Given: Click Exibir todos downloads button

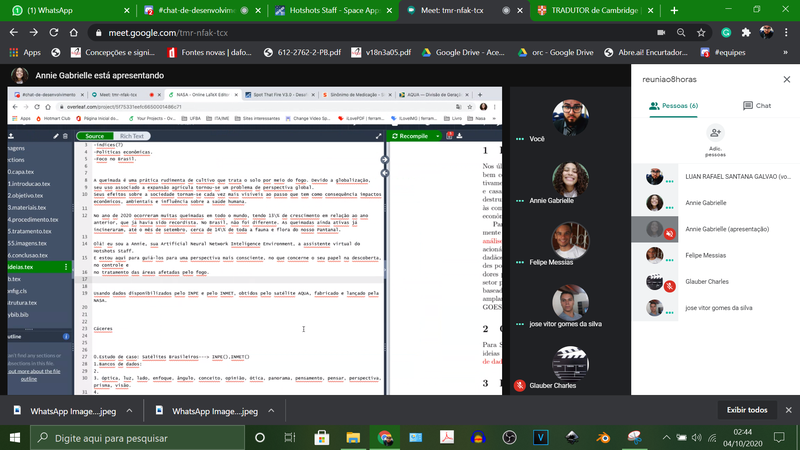Looking at the screenshot, I should tap(747, 410).
